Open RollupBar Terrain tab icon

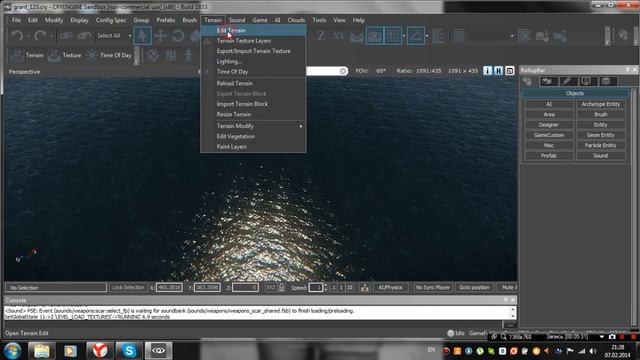click(547, 81)
